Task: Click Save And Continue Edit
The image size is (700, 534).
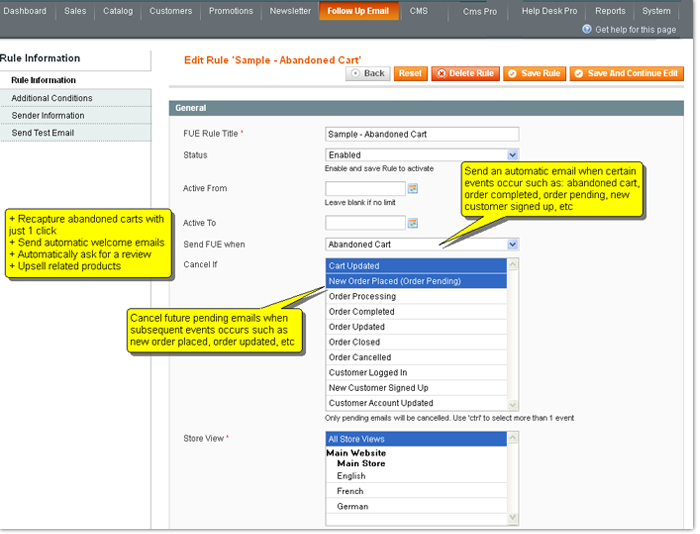Action: [x=626, y=73]
